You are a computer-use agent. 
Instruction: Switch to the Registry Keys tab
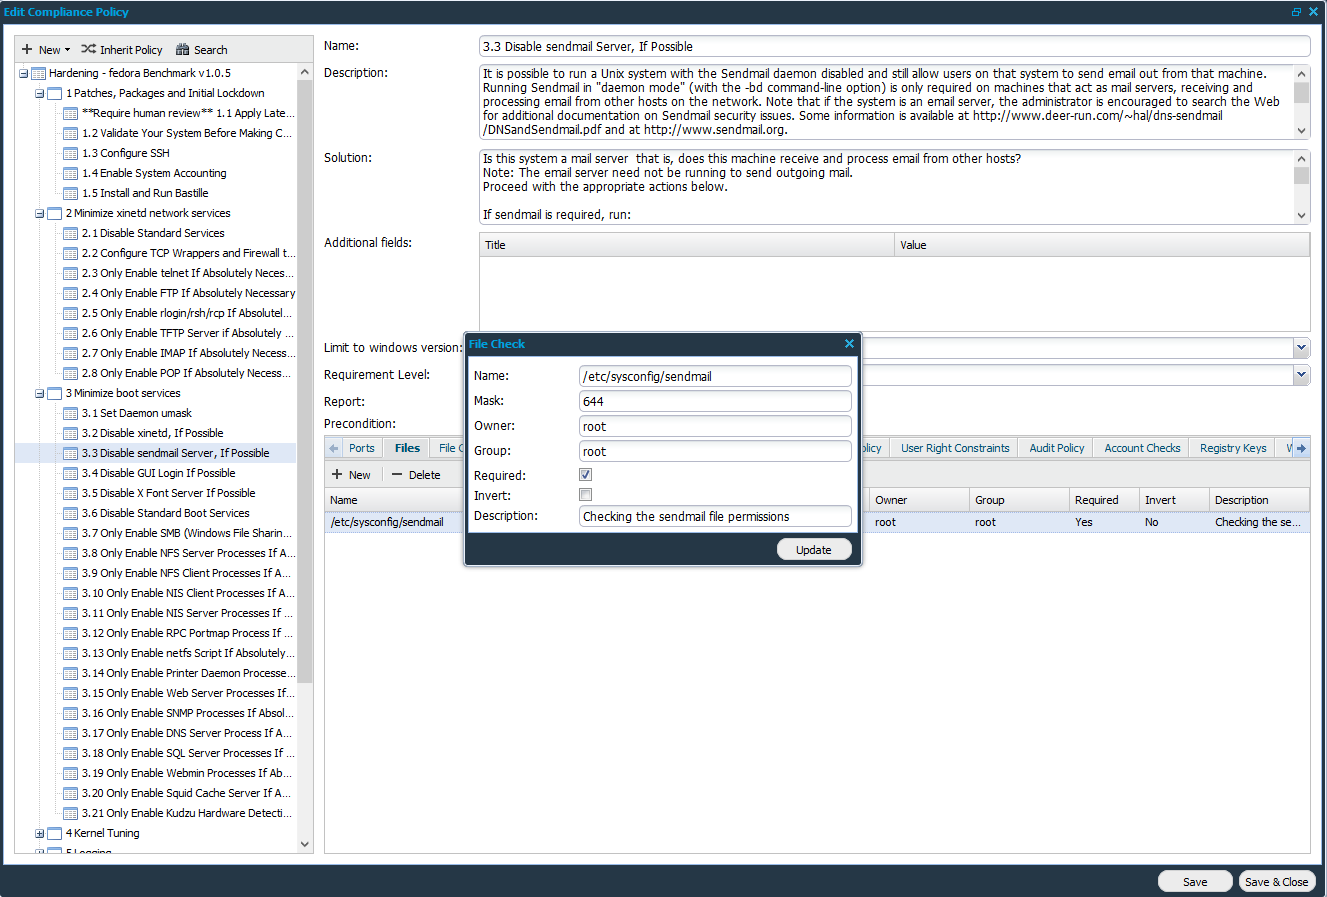1231,447
